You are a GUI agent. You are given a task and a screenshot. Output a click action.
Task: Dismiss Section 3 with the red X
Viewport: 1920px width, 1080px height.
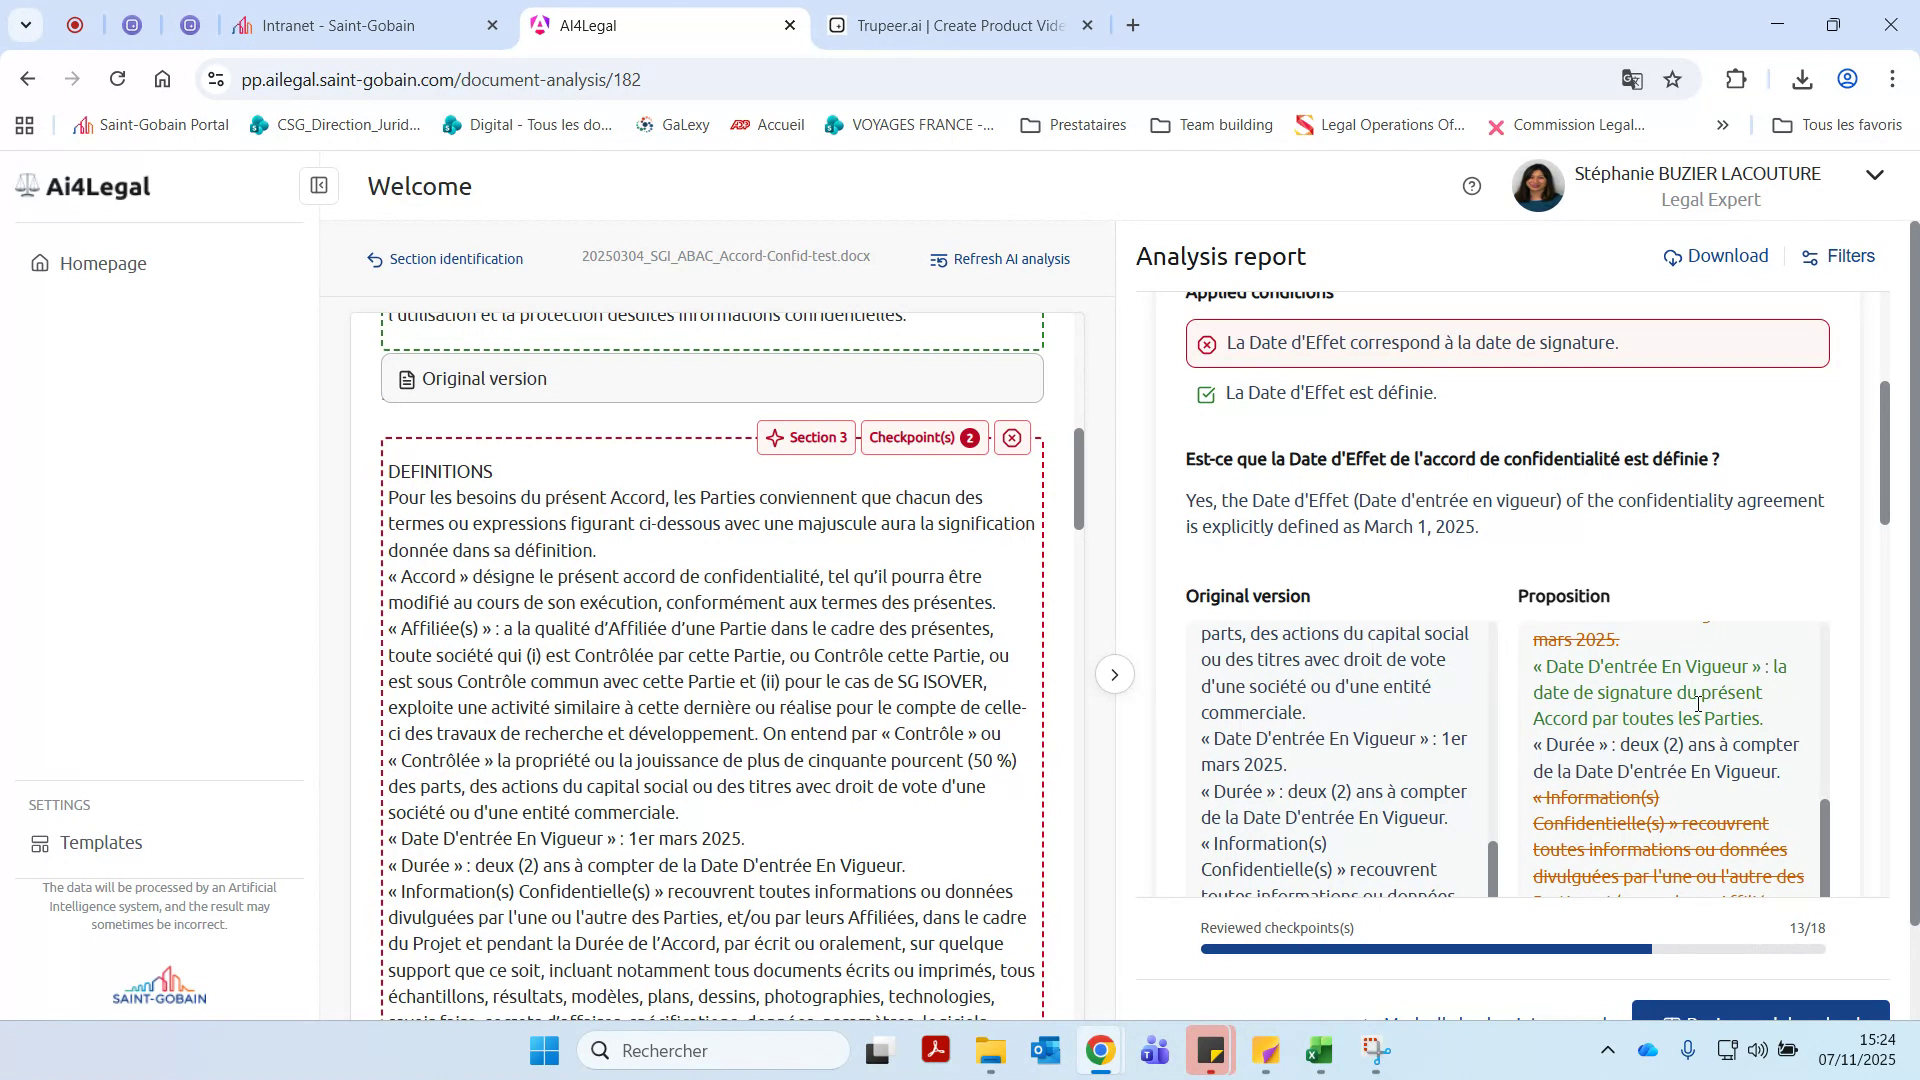pos(1013,437)
